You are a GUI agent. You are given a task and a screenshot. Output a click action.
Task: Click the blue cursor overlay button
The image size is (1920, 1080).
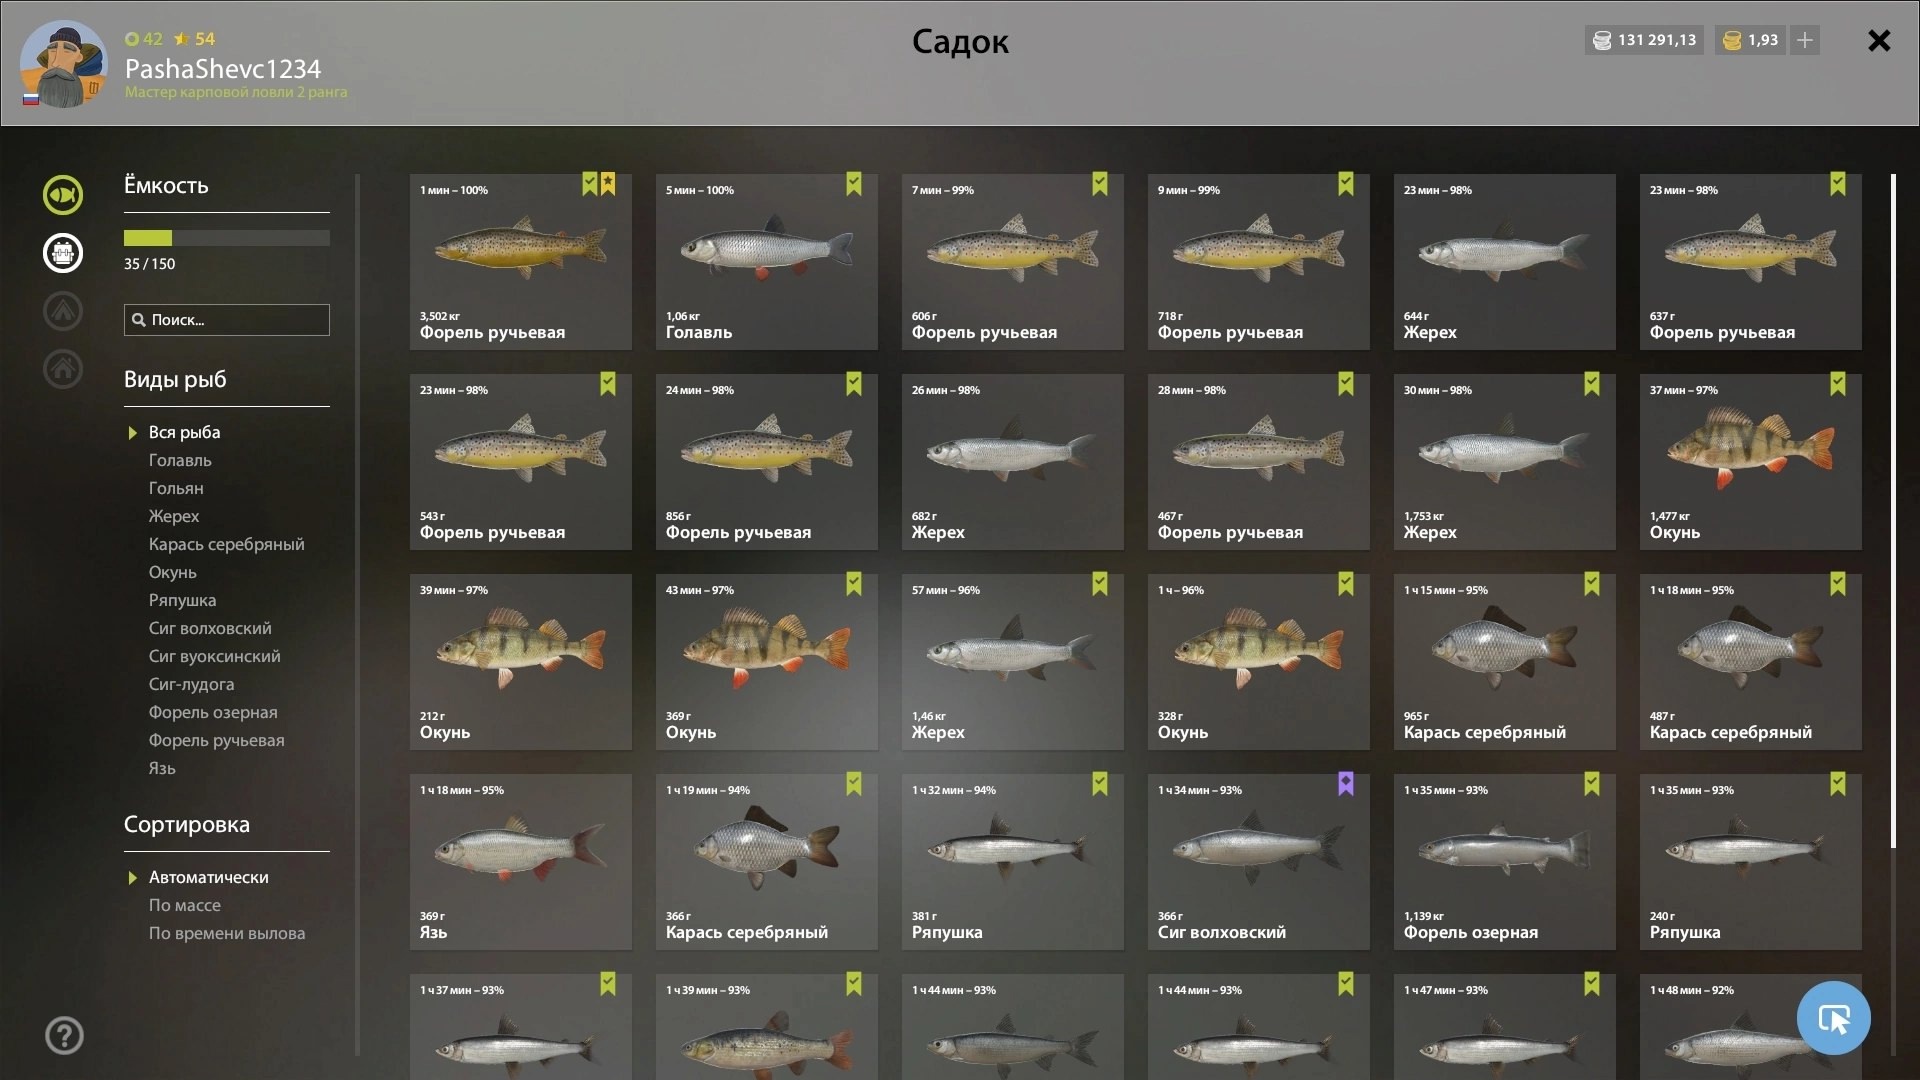tap(1833, 1018)
